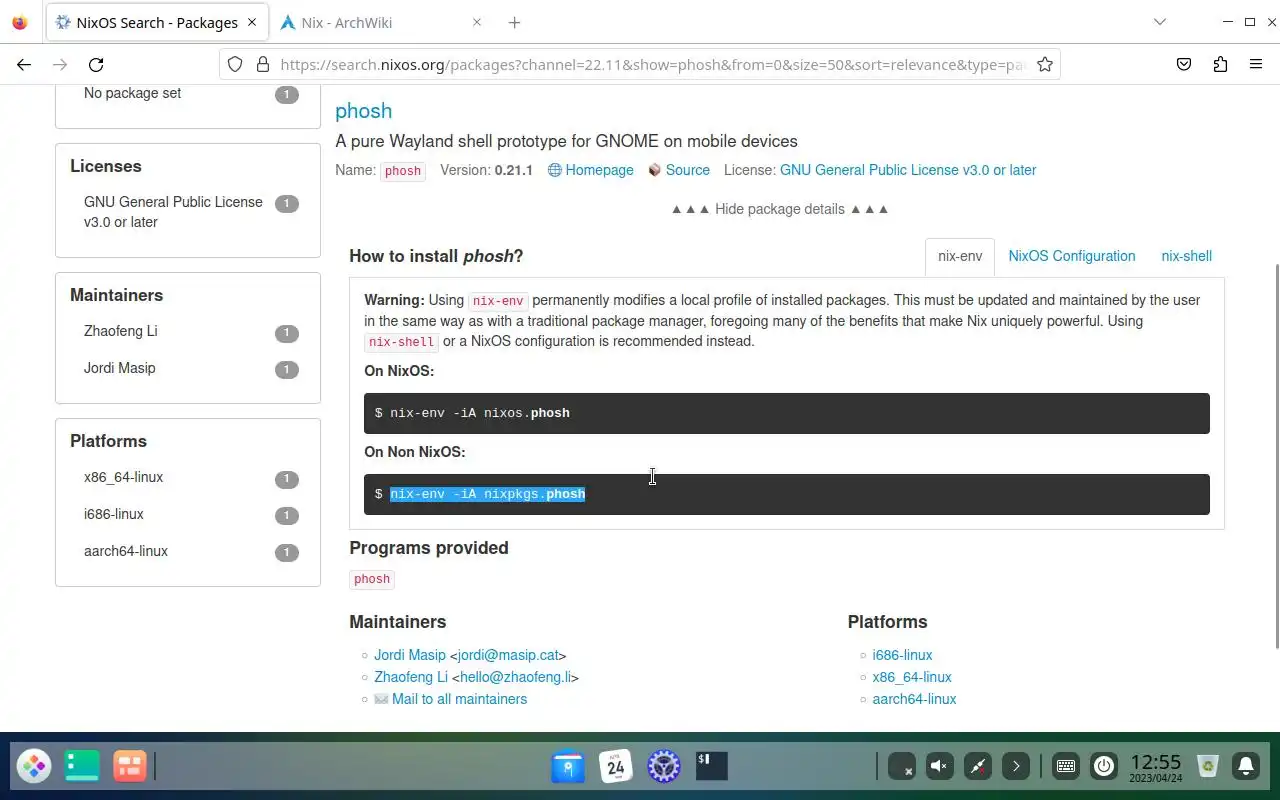The width and height of the screenshot is (1280, 800).
Task: Click the highlighted nixpkgs.phosh command
Action: tap(488, 494)
